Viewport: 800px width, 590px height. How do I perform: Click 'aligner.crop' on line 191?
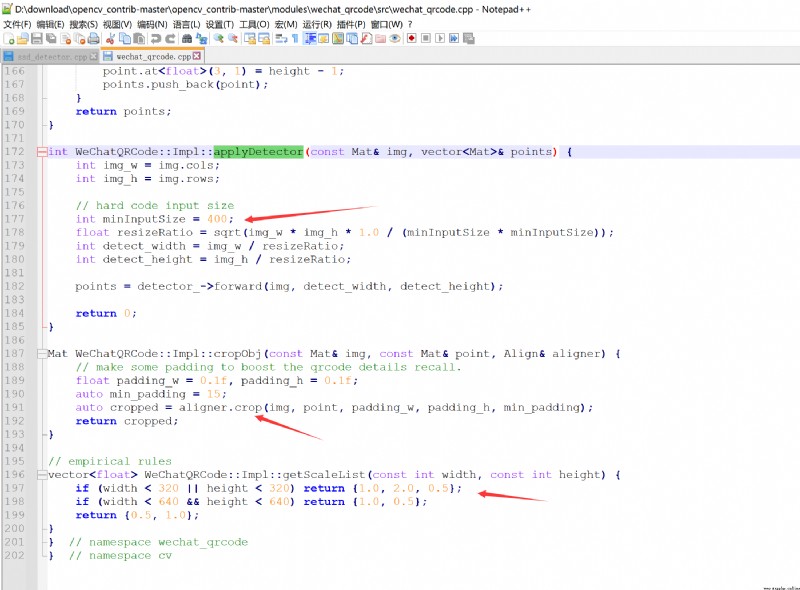coord(220,408)
